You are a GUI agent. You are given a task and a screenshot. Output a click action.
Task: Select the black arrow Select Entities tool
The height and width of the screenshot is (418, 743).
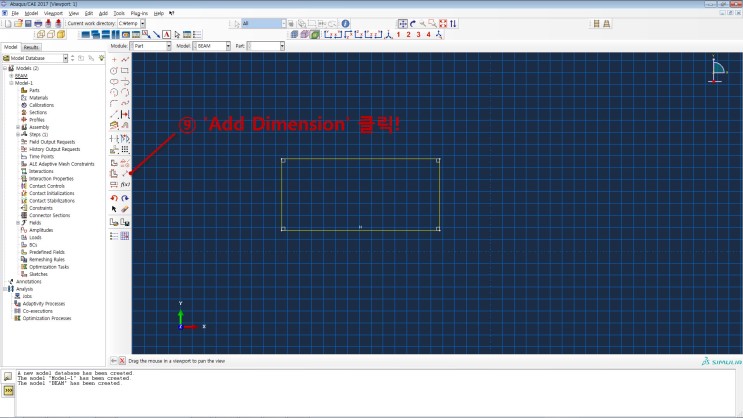tap(114, 209)
